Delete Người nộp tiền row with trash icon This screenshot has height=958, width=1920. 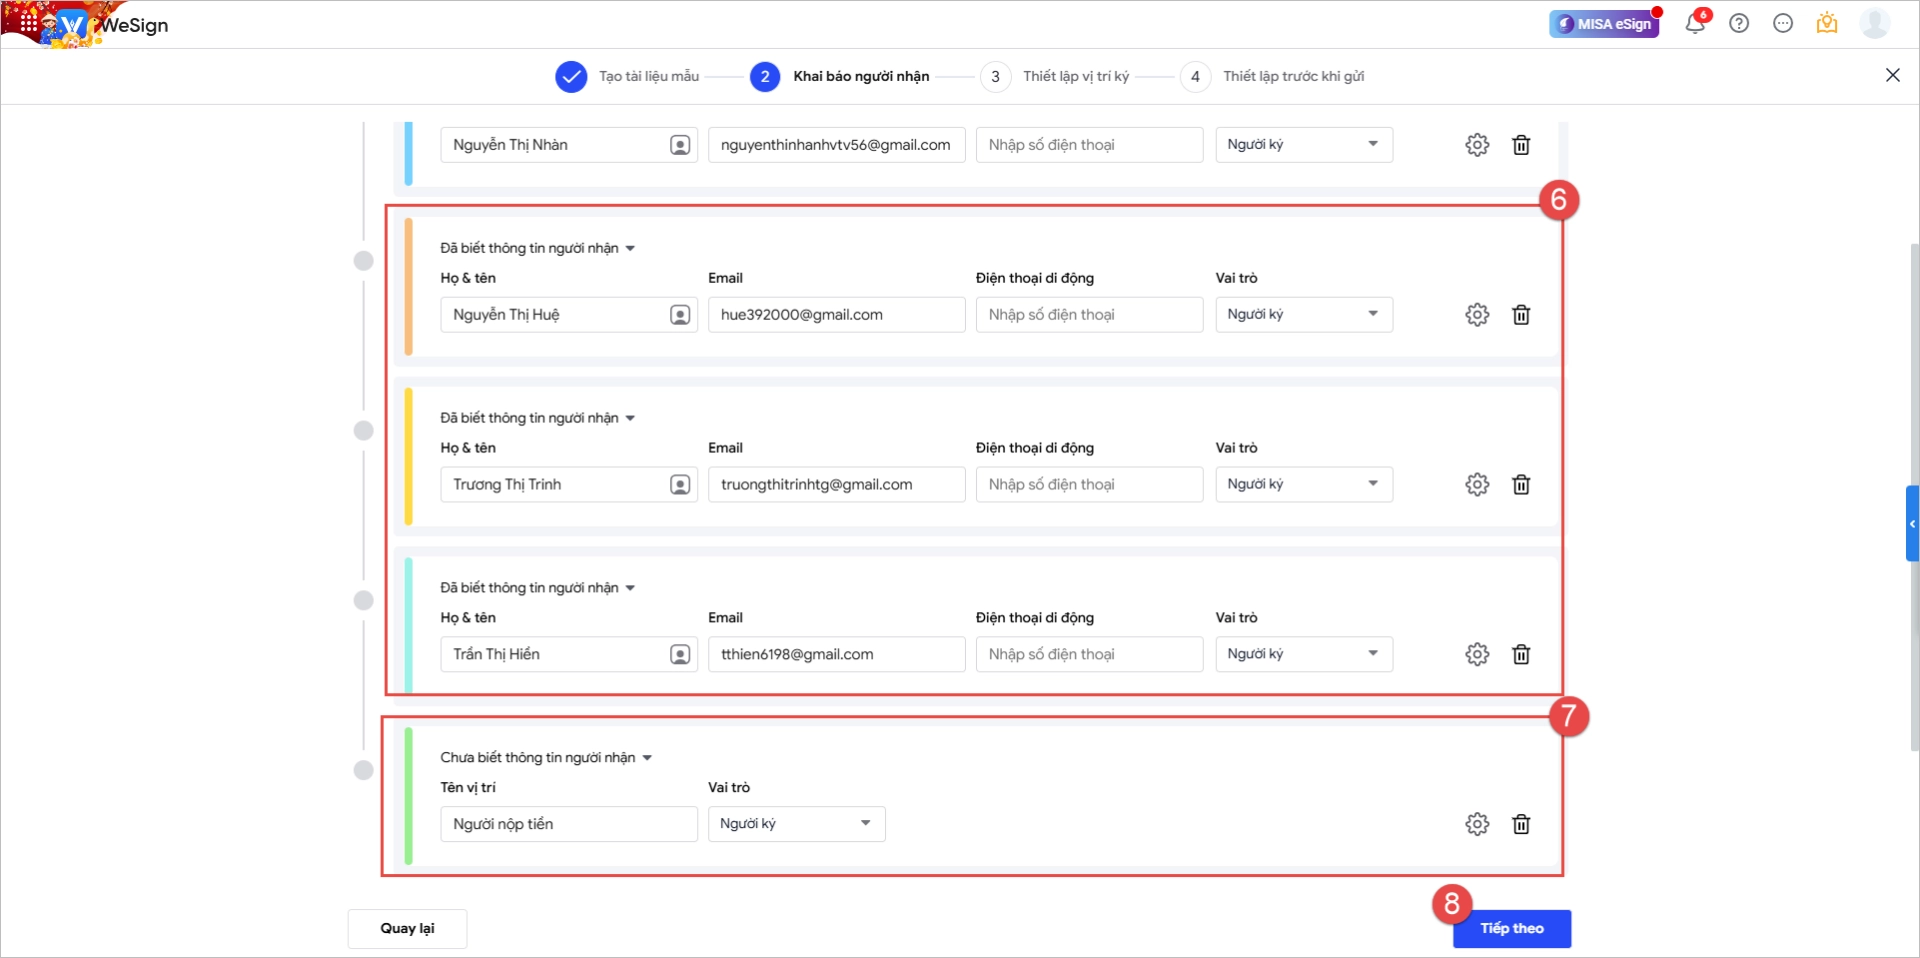point(1521,824)
